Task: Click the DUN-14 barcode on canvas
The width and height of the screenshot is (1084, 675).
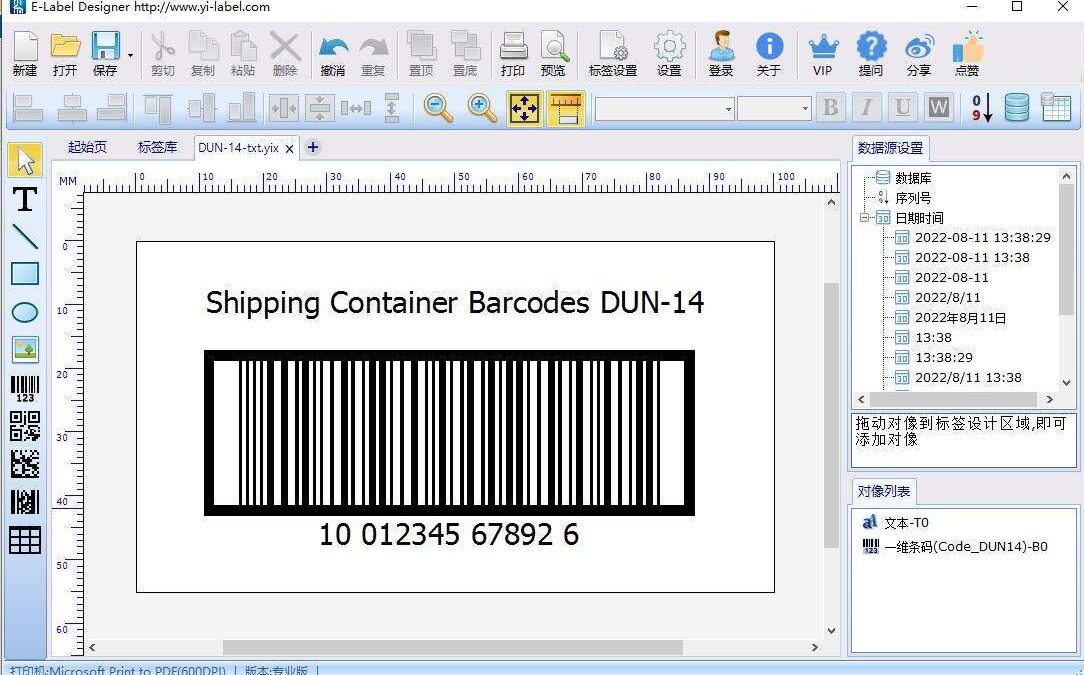Action: coord(449,433)
